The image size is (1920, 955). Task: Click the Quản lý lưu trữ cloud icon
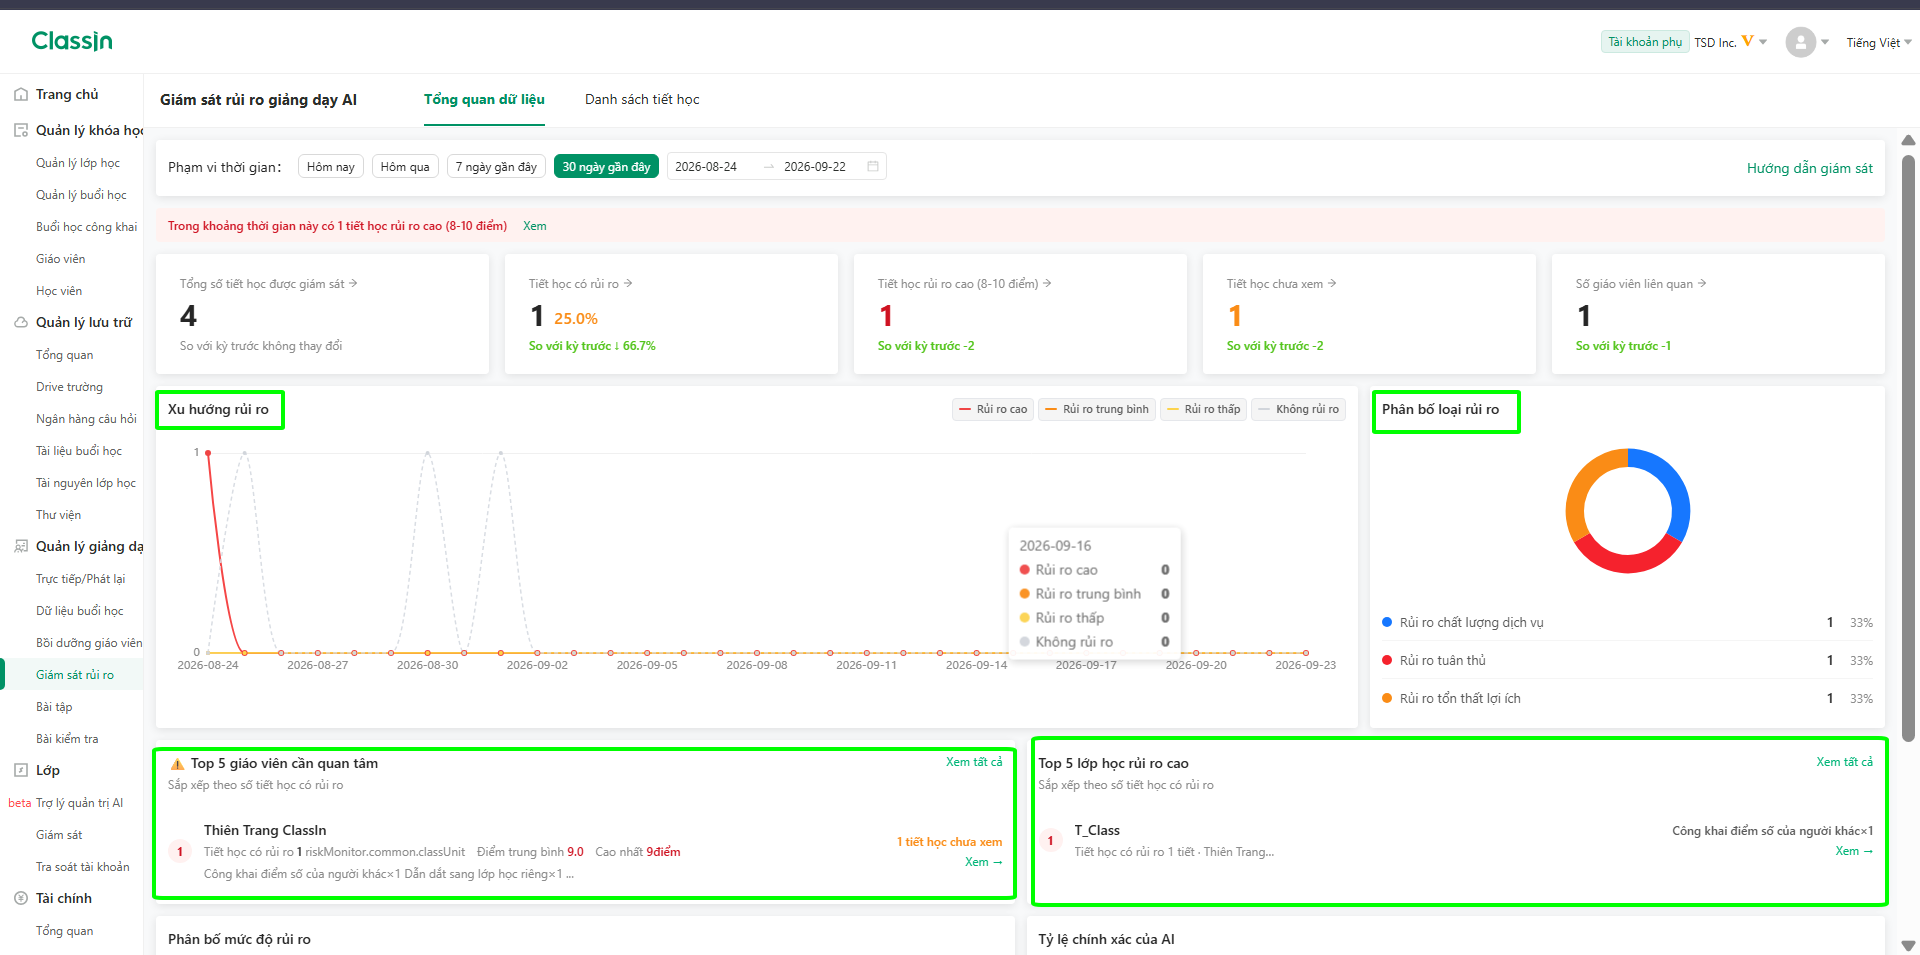click(20, 322)
